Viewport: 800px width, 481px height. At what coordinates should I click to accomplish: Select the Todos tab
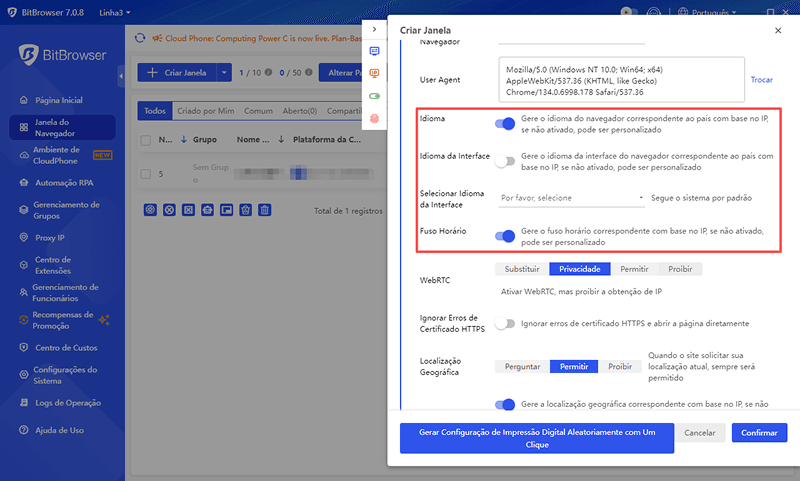[x=155, y=111]
